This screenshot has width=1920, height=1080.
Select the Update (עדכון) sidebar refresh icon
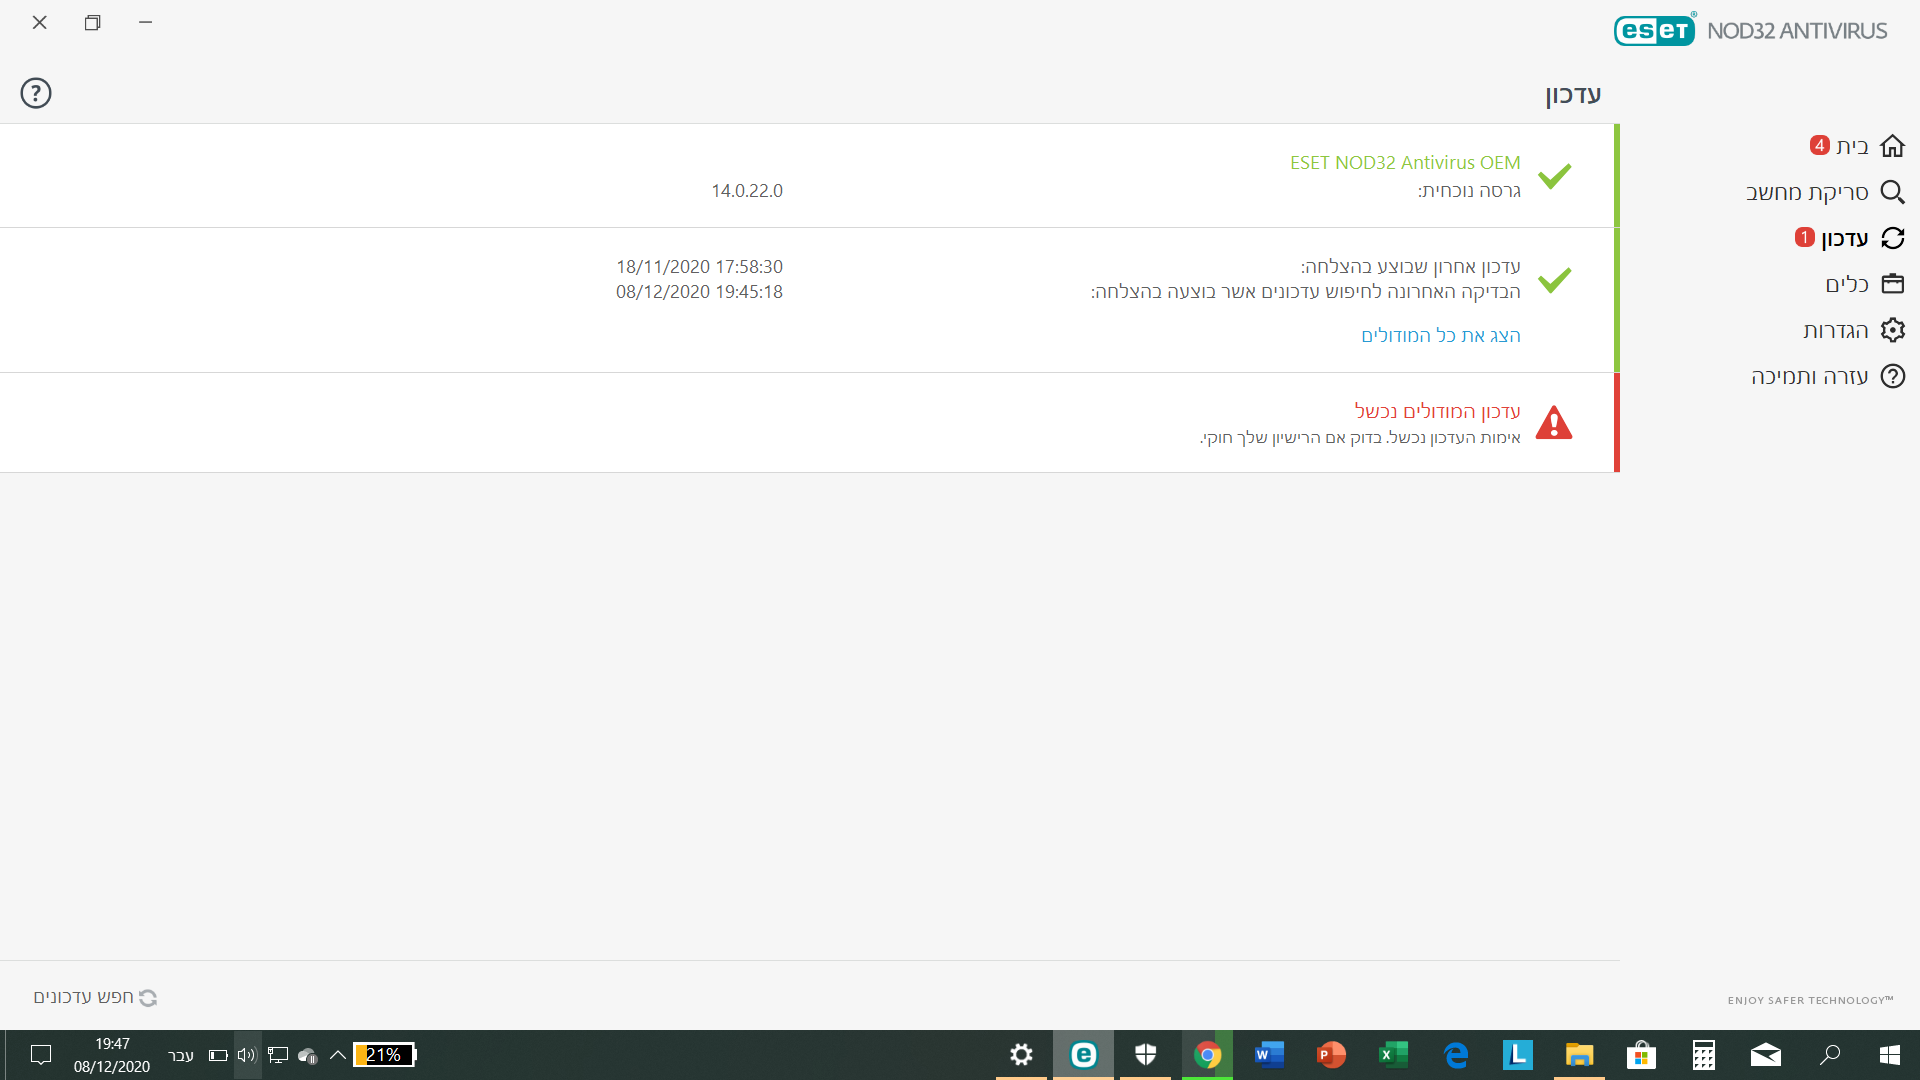(1892, 238)
